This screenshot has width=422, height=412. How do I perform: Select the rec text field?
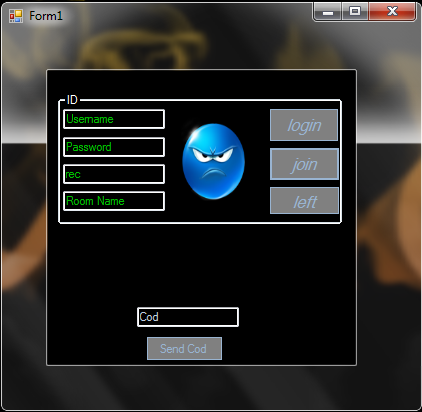pos(114,174)
